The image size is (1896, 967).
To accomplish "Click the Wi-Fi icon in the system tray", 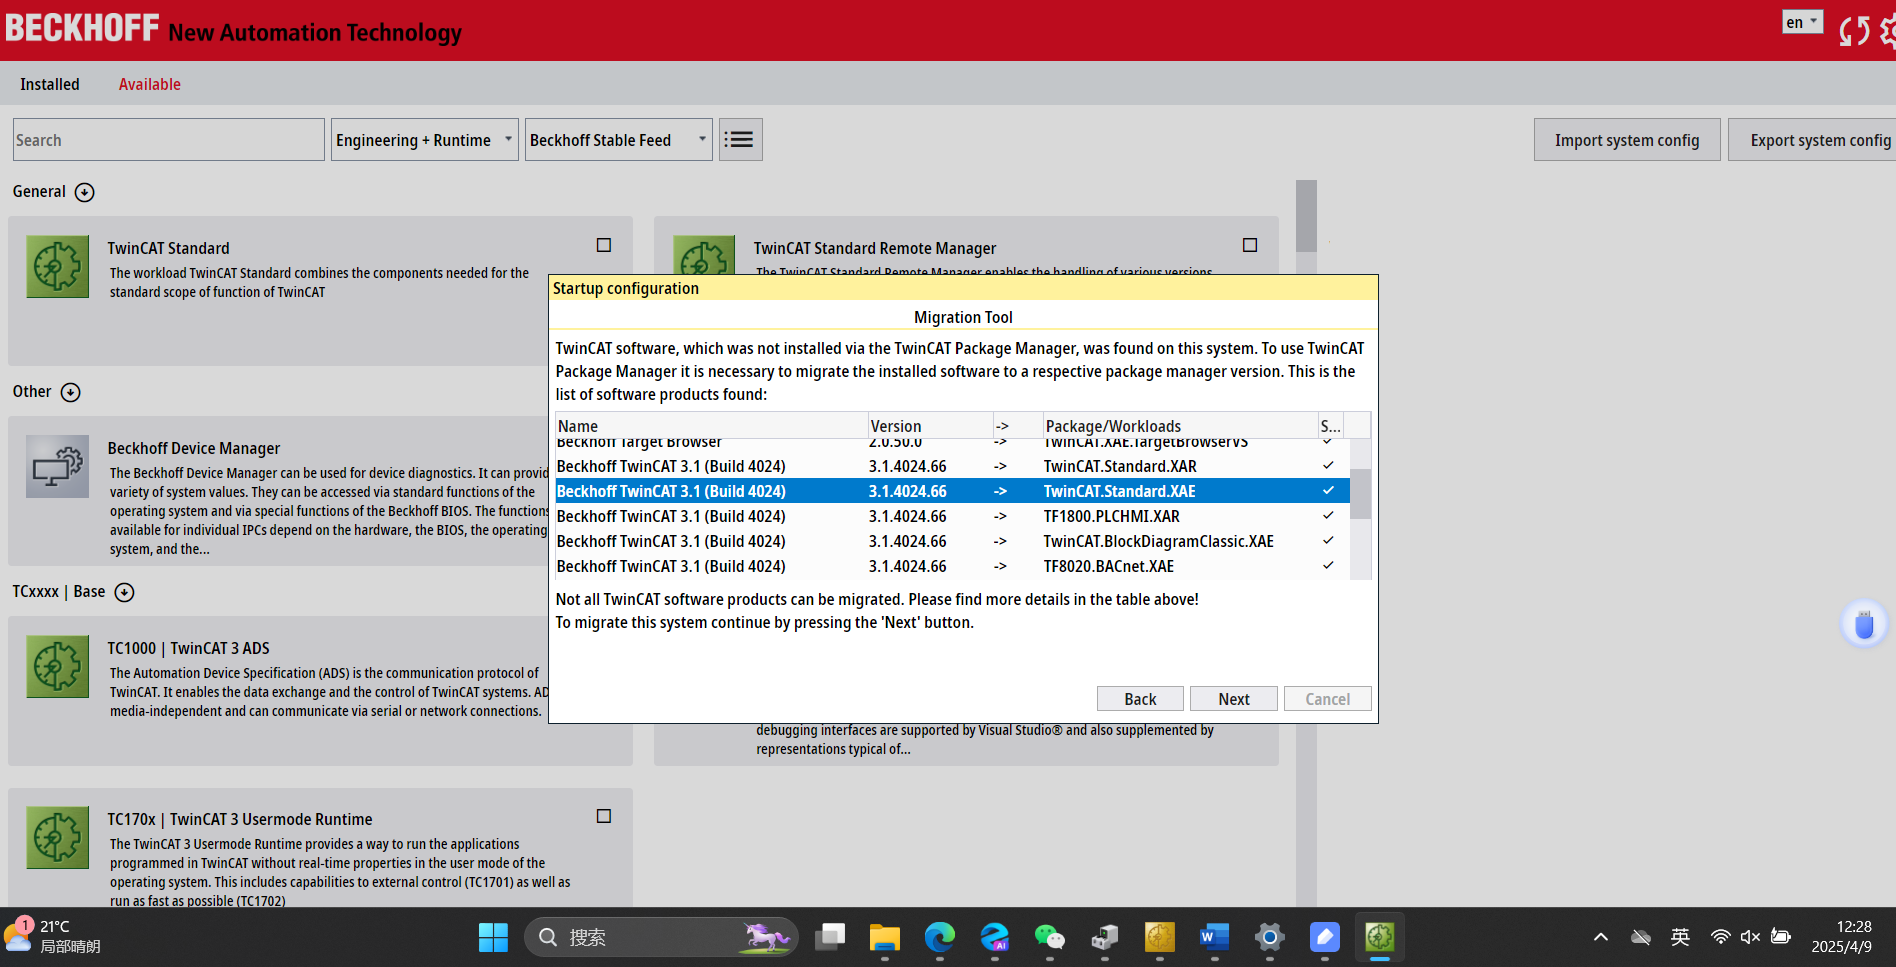I will click(x=1720, y=937).
